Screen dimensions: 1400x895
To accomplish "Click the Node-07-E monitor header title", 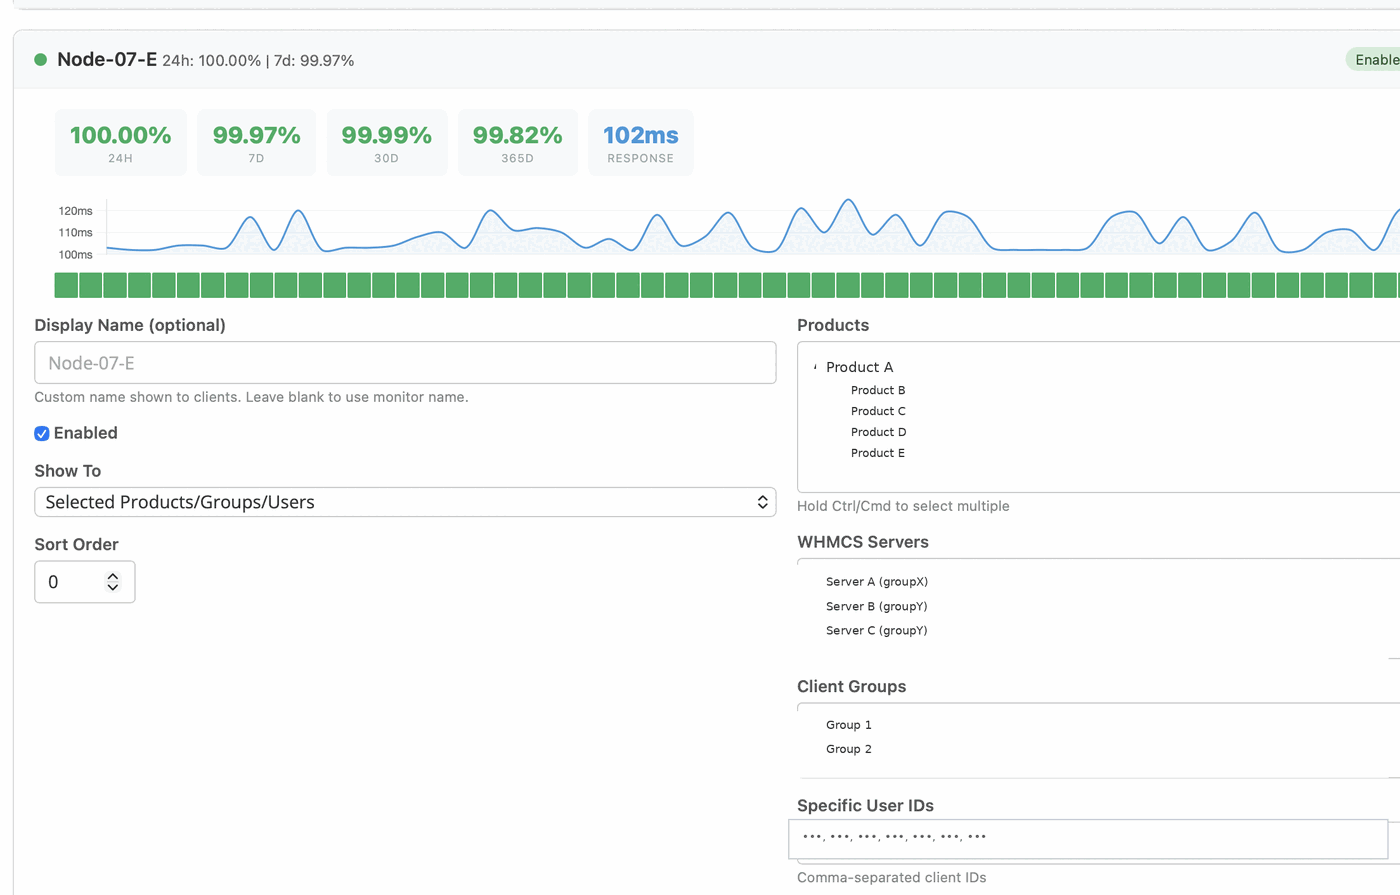I will point(107,59).
